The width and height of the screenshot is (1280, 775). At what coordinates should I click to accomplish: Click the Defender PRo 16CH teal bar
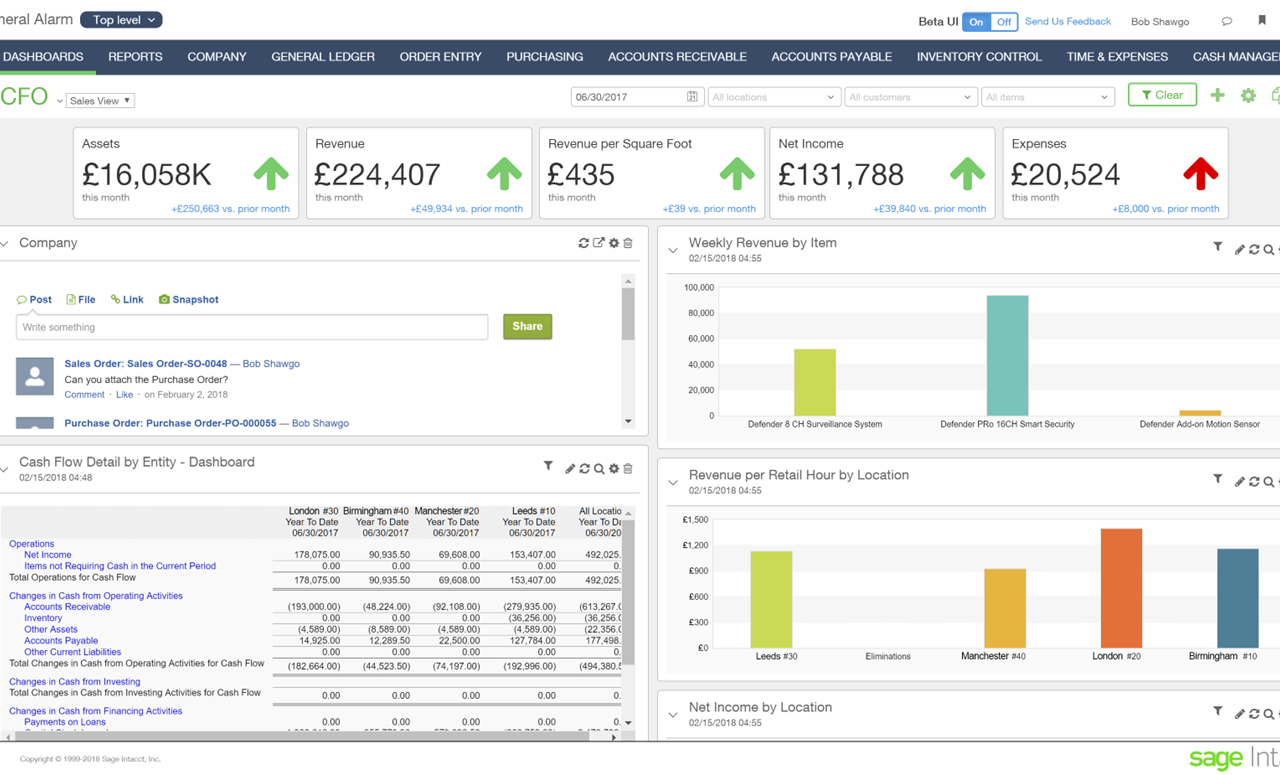[1007, 355]
